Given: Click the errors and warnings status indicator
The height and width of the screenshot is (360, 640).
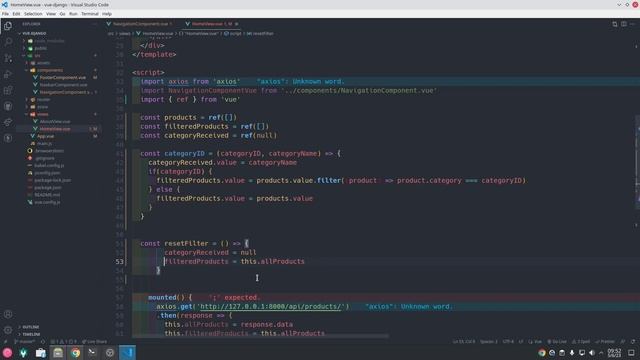Looking at the screenshot, I should [x=63, y=342].
